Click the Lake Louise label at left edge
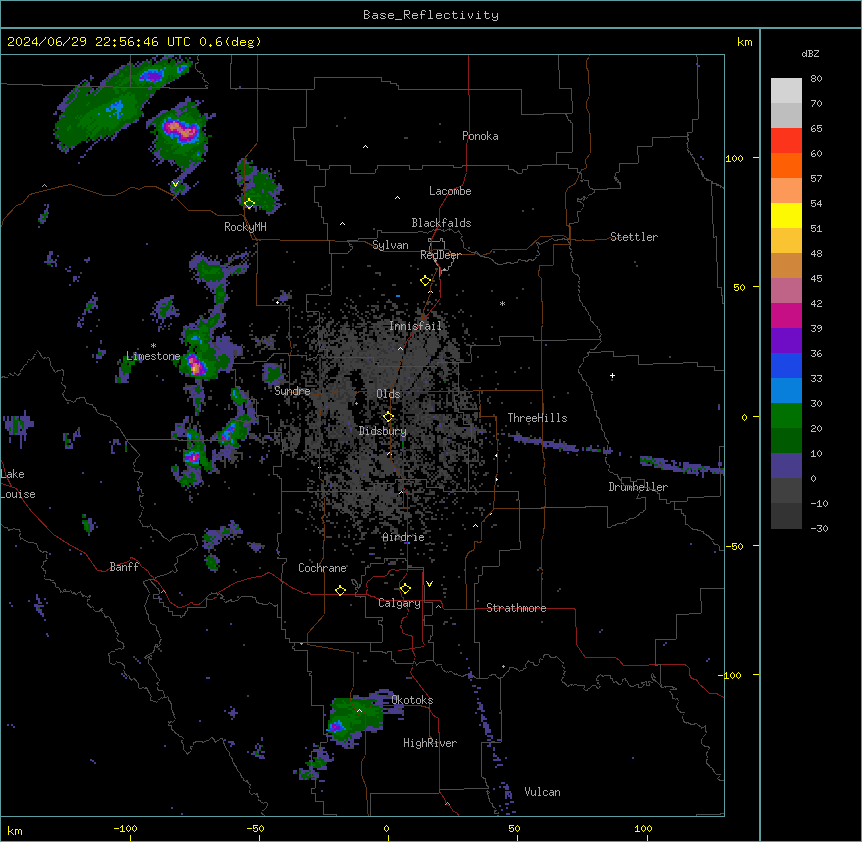The height and width of the screenshot is (842, 862). click(x=16, y=484)
